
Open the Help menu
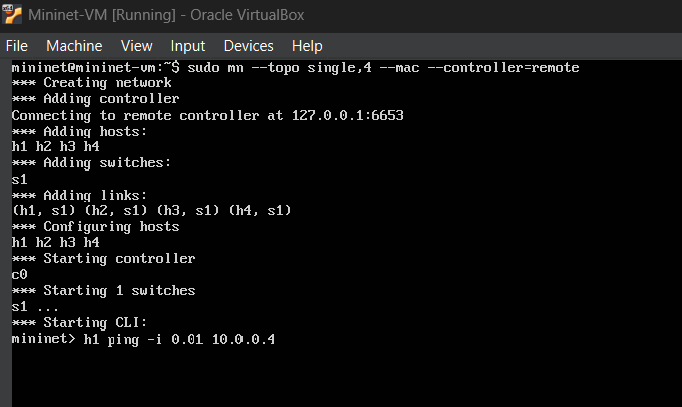(x=307, y=46)
